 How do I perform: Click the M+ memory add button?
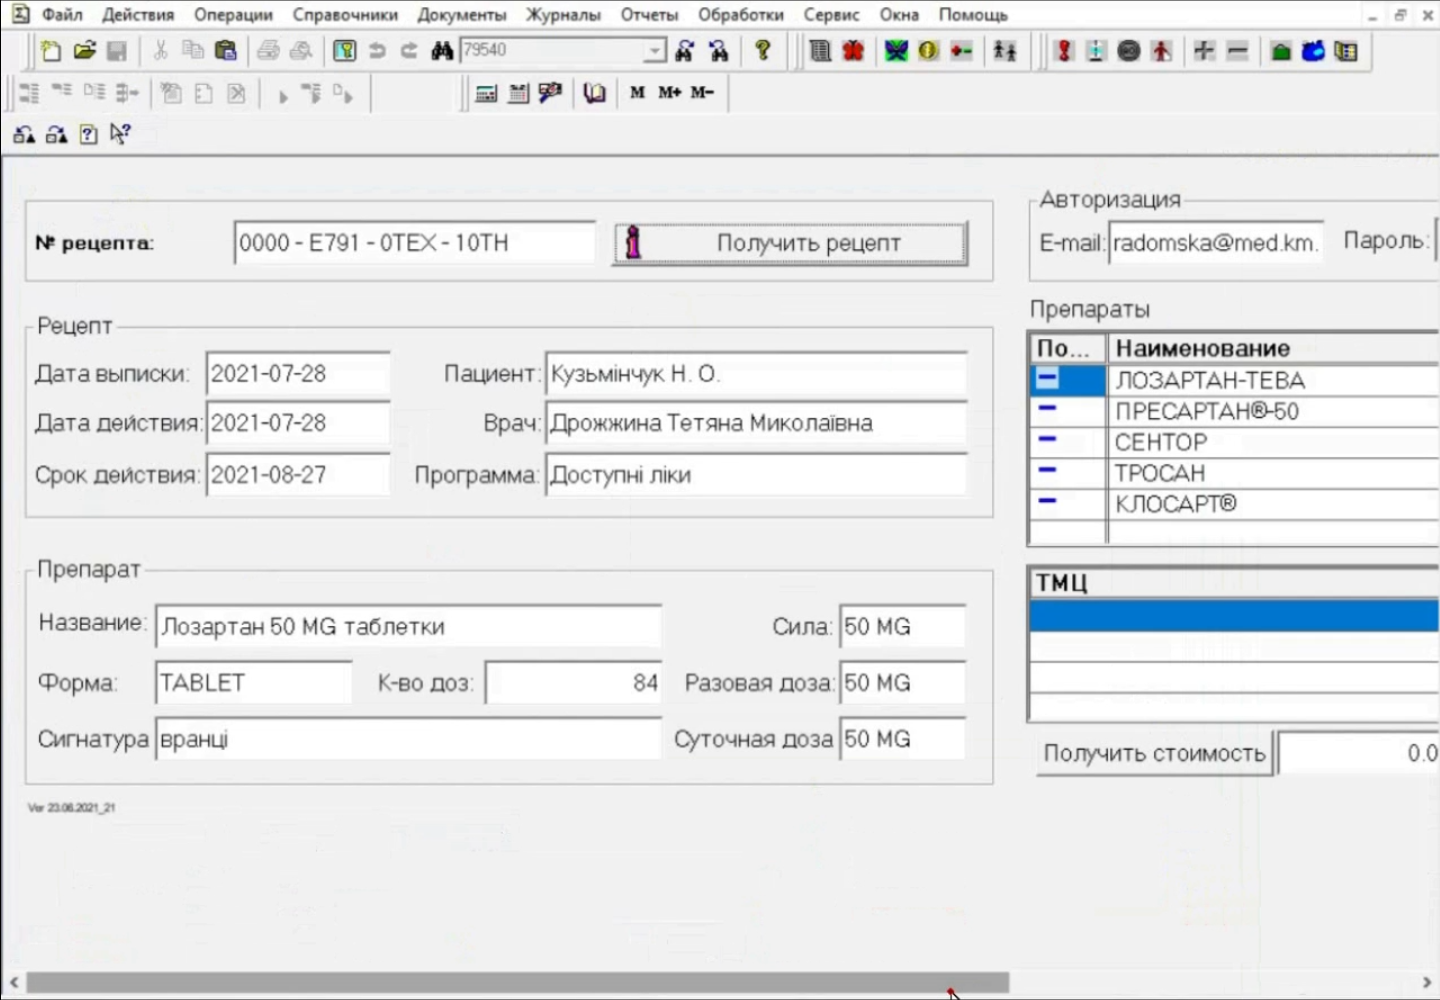[x=669, y=93]
